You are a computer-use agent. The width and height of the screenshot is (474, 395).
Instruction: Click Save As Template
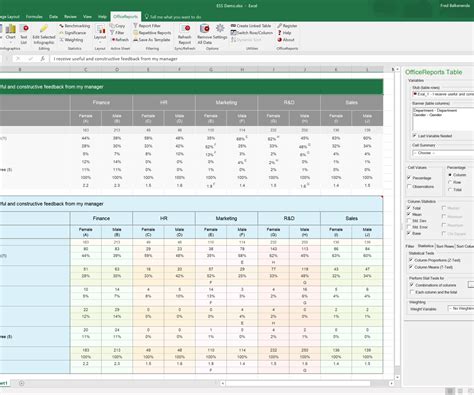[x=152, y=40]
